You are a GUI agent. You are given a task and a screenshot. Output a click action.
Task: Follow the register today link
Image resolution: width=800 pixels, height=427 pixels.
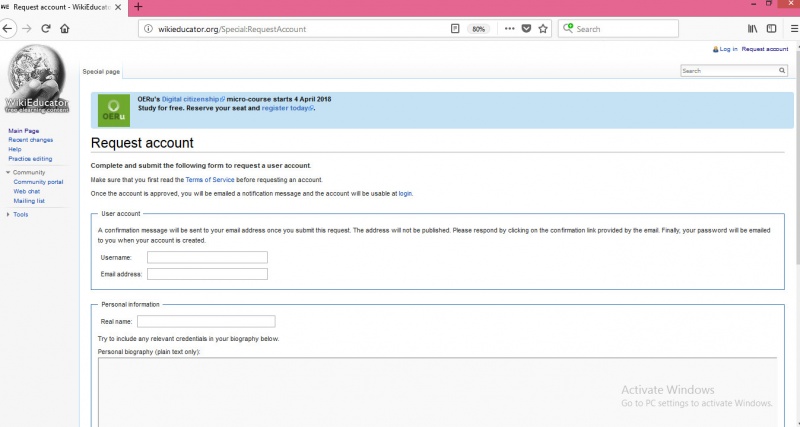coord(287,108)
